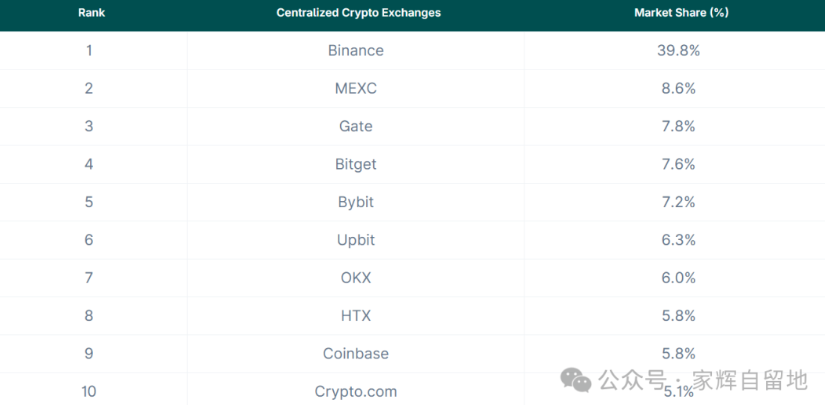Select the 6.3% market share cell
825x405 pixels.
pyautogui.click(x=678, y=240)
